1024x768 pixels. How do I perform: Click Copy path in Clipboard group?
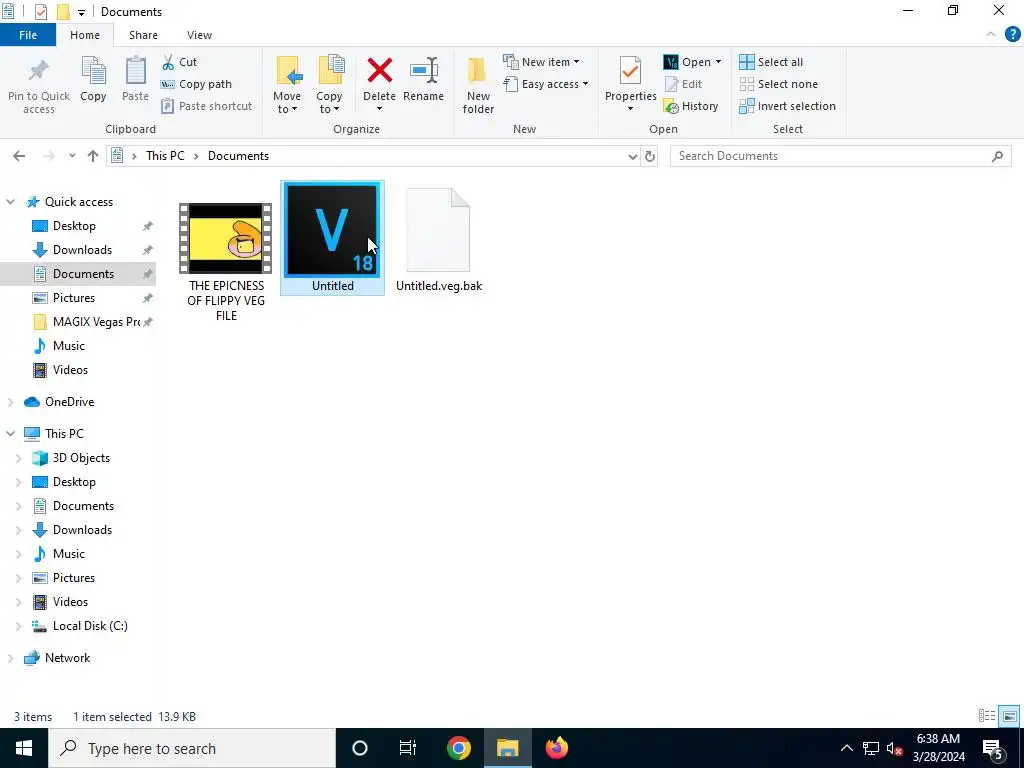(197, 84)
